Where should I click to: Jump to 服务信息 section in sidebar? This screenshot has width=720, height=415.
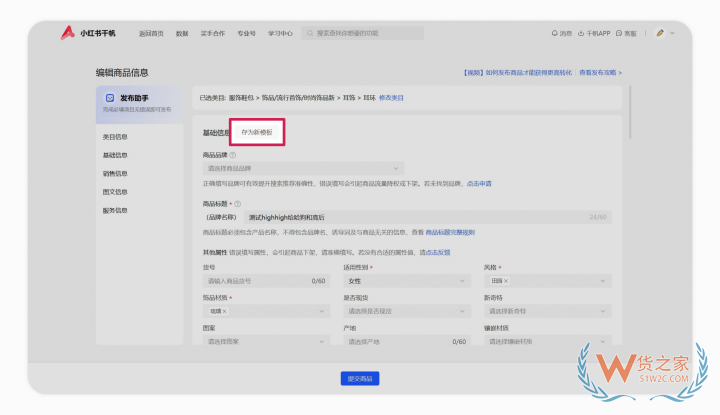coord(115,210)
